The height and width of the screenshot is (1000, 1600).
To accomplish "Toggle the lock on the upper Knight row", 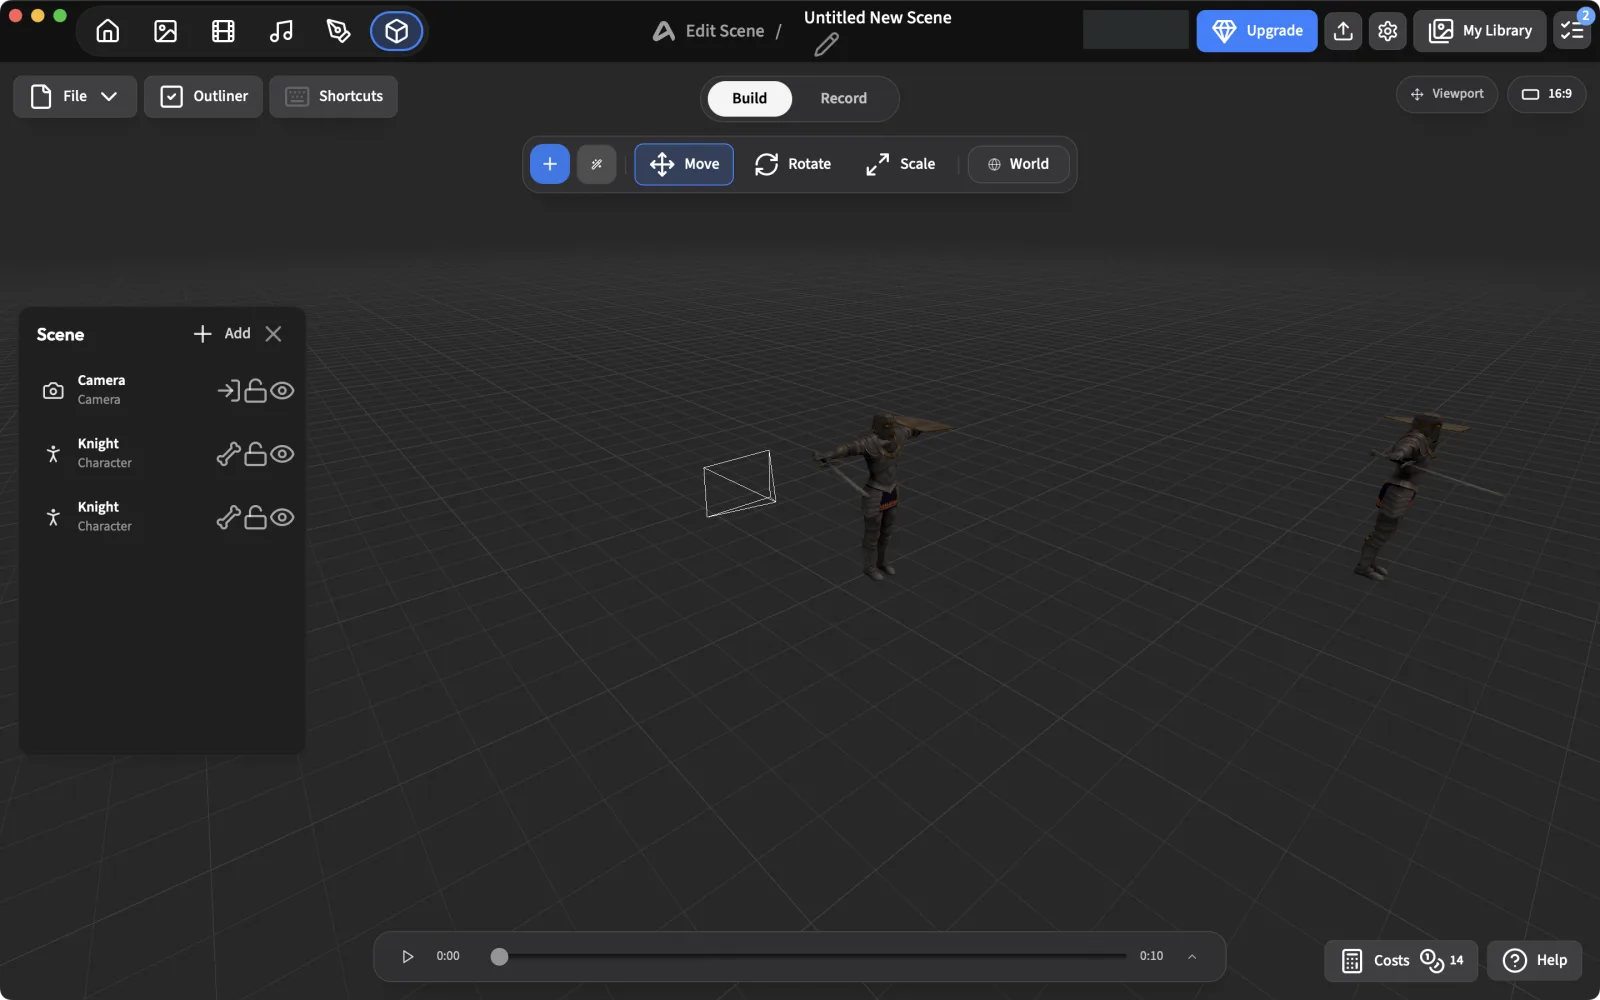I will (256, 454).
